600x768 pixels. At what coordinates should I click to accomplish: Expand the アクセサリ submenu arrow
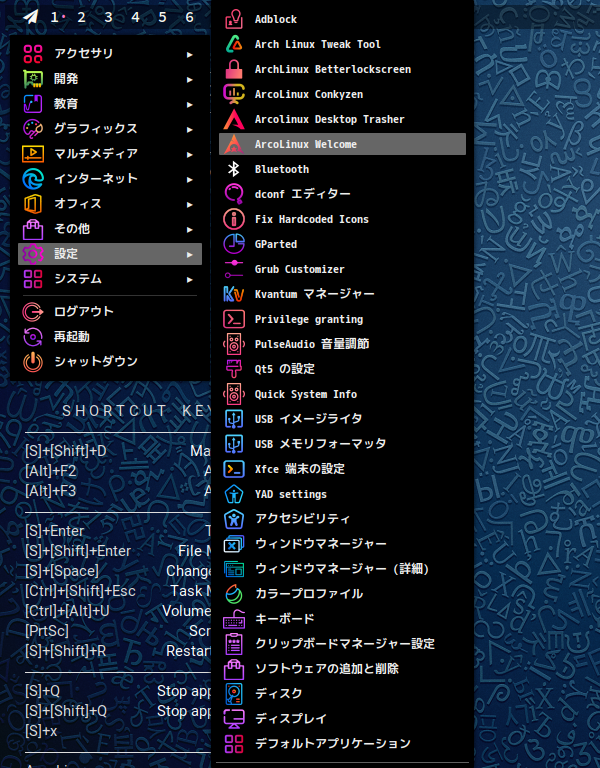(x=190, y=54)
